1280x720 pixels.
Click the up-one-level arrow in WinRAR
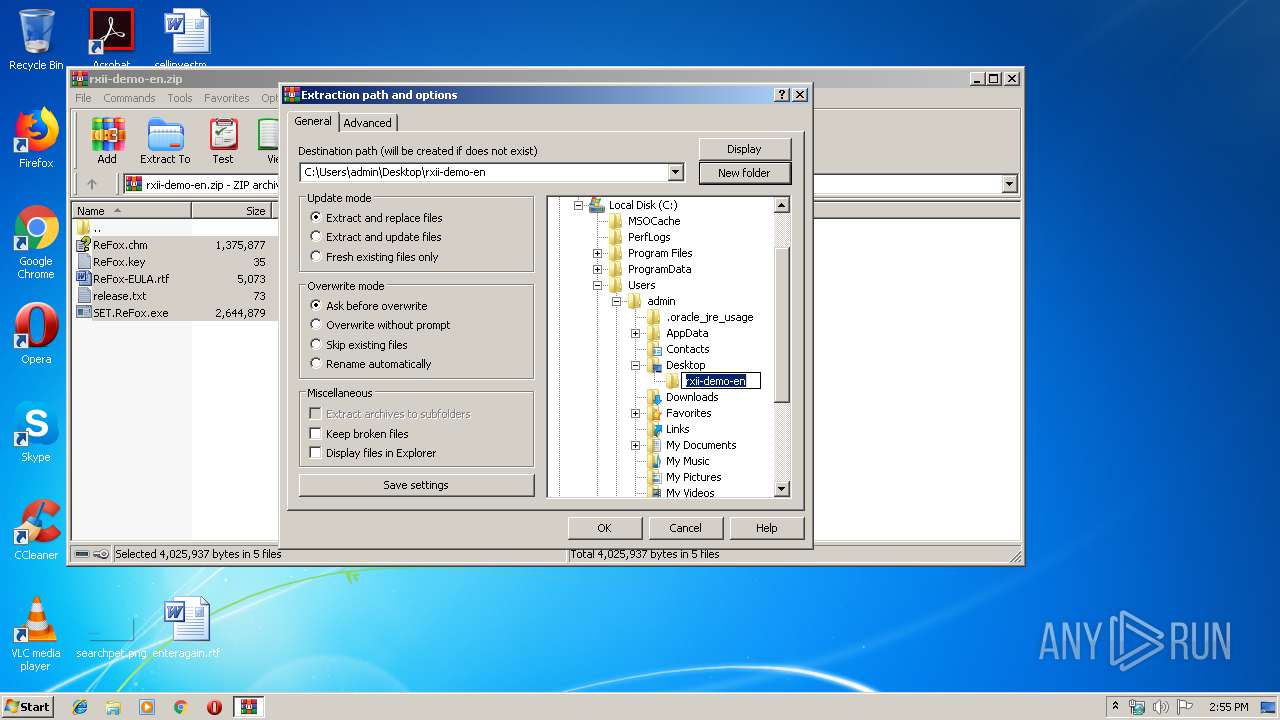(92, 184)
